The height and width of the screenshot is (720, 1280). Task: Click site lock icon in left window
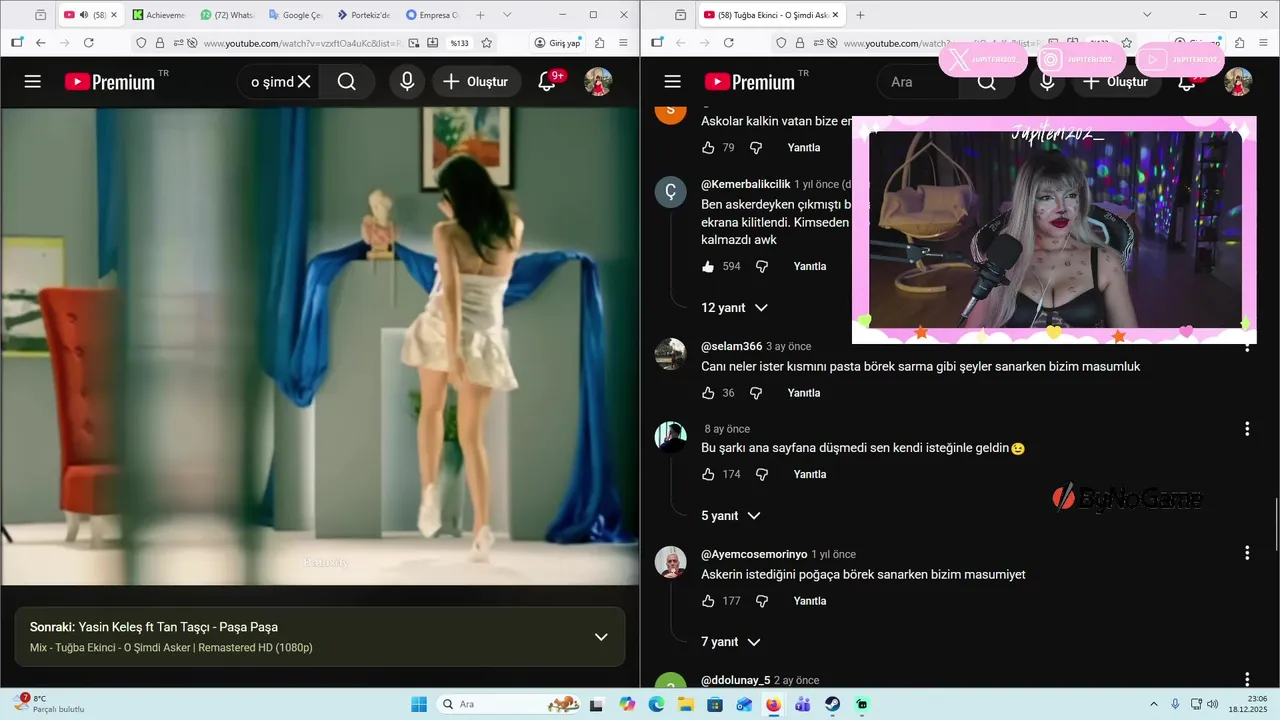click(160, 43)
